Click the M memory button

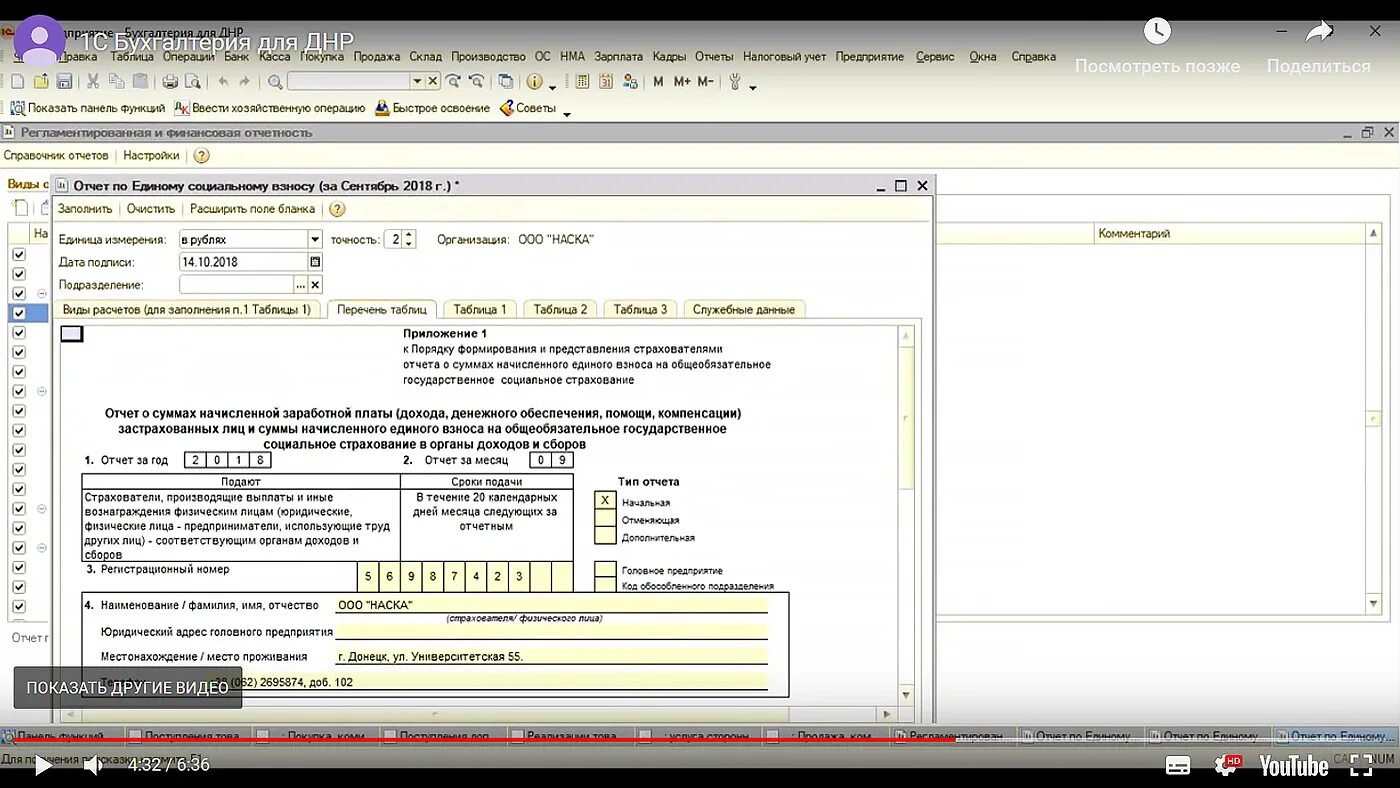pyautogui.click(x=658, y=81)
